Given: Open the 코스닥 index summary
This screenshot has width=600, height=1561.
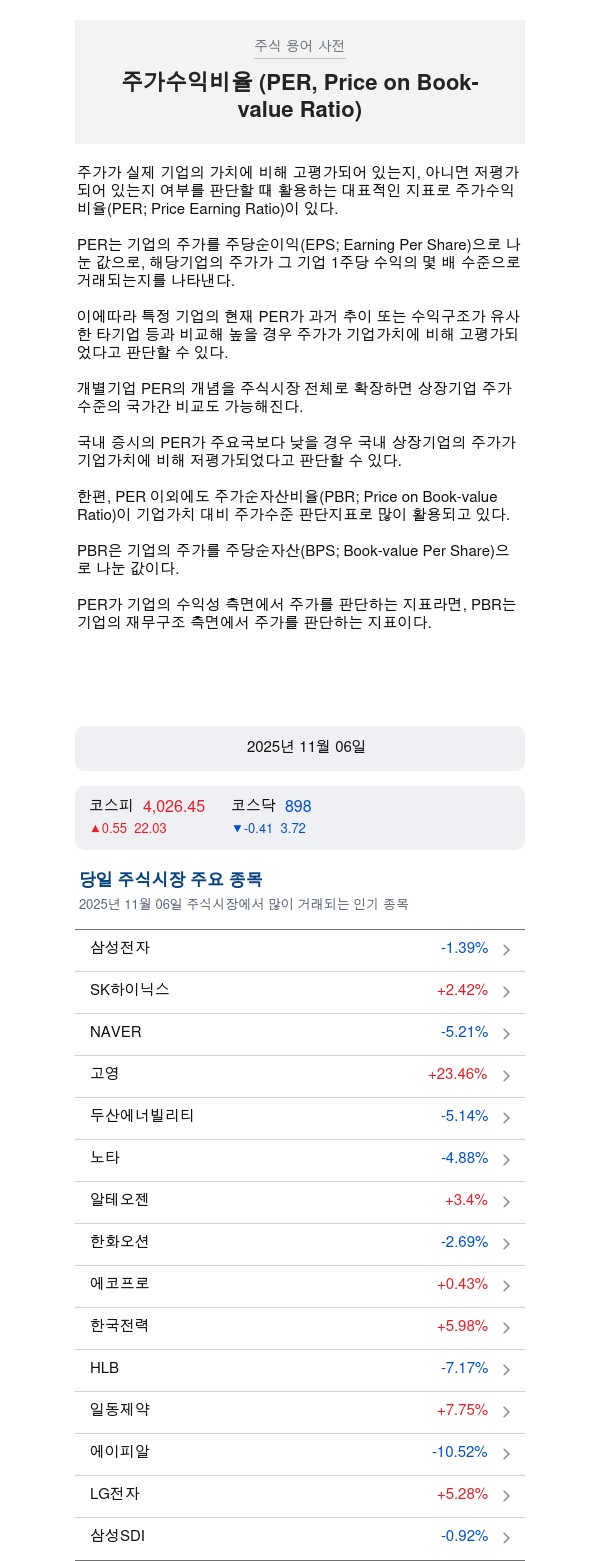Looking at the screenshot, I should tap(271, 816).
